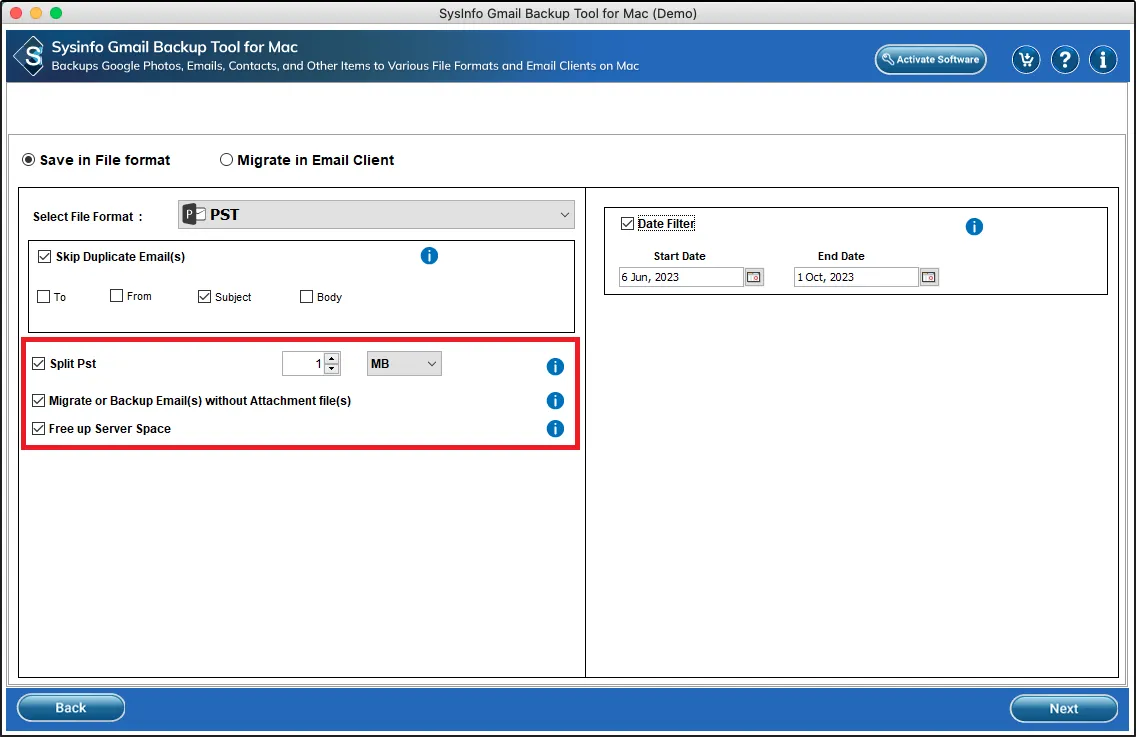Enable the Body duplicate filter checkbox
Viewport: 1136px width, 737px height.
[307, 296]
